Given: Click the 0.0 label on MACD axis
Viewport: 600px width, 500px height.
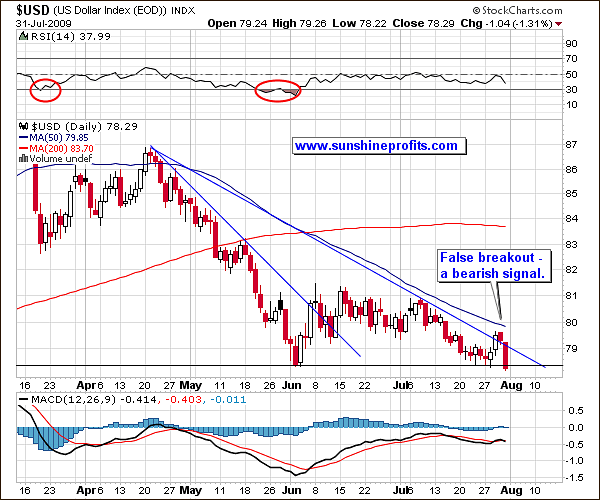Looking at the screenshot, I should tap(576, 427).
